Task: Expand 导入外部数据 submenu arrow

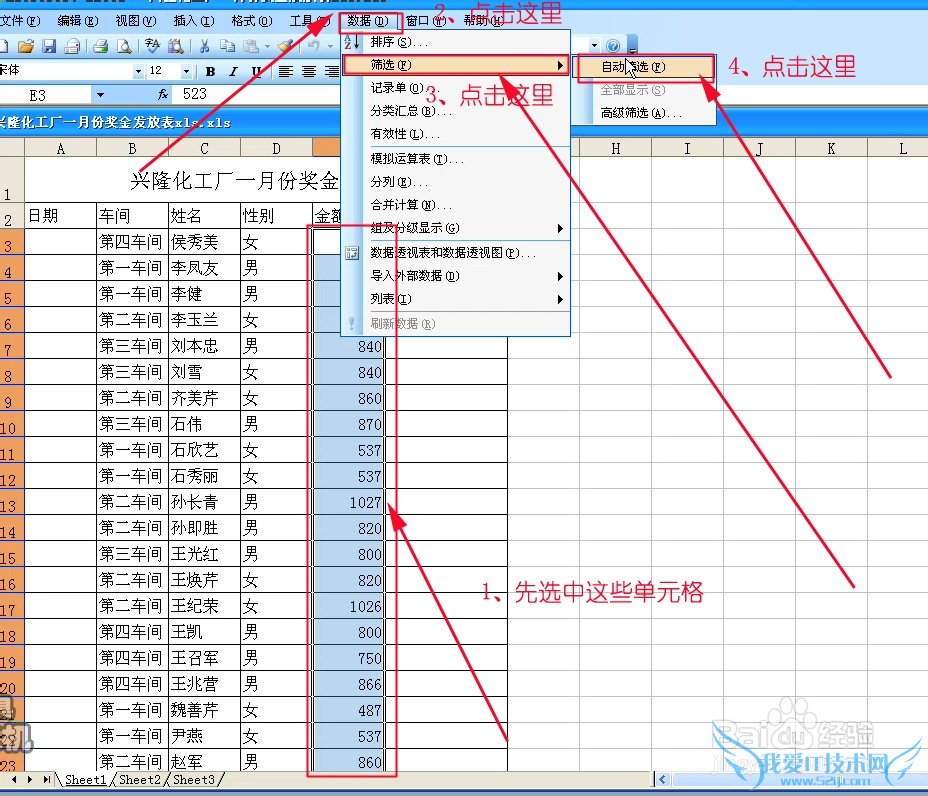Action: (560, 276)
